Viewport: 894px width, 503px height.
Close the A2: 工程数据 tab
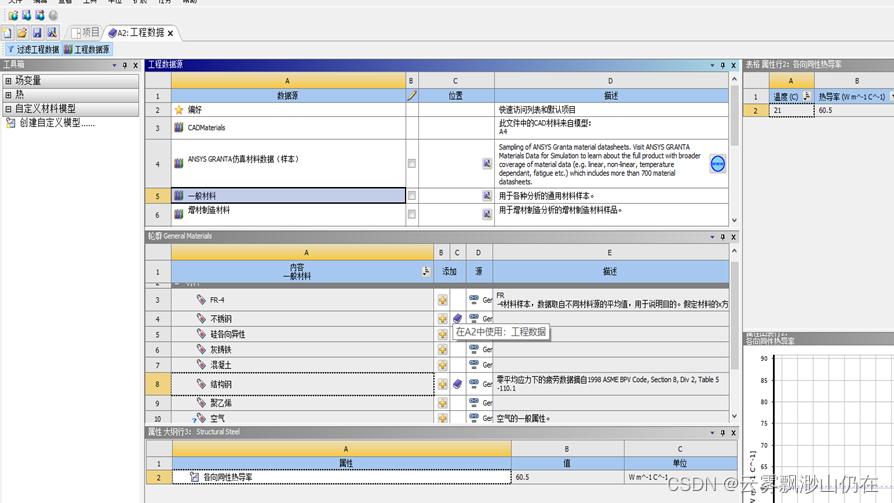pyautogui.click(x=170, y=33)
